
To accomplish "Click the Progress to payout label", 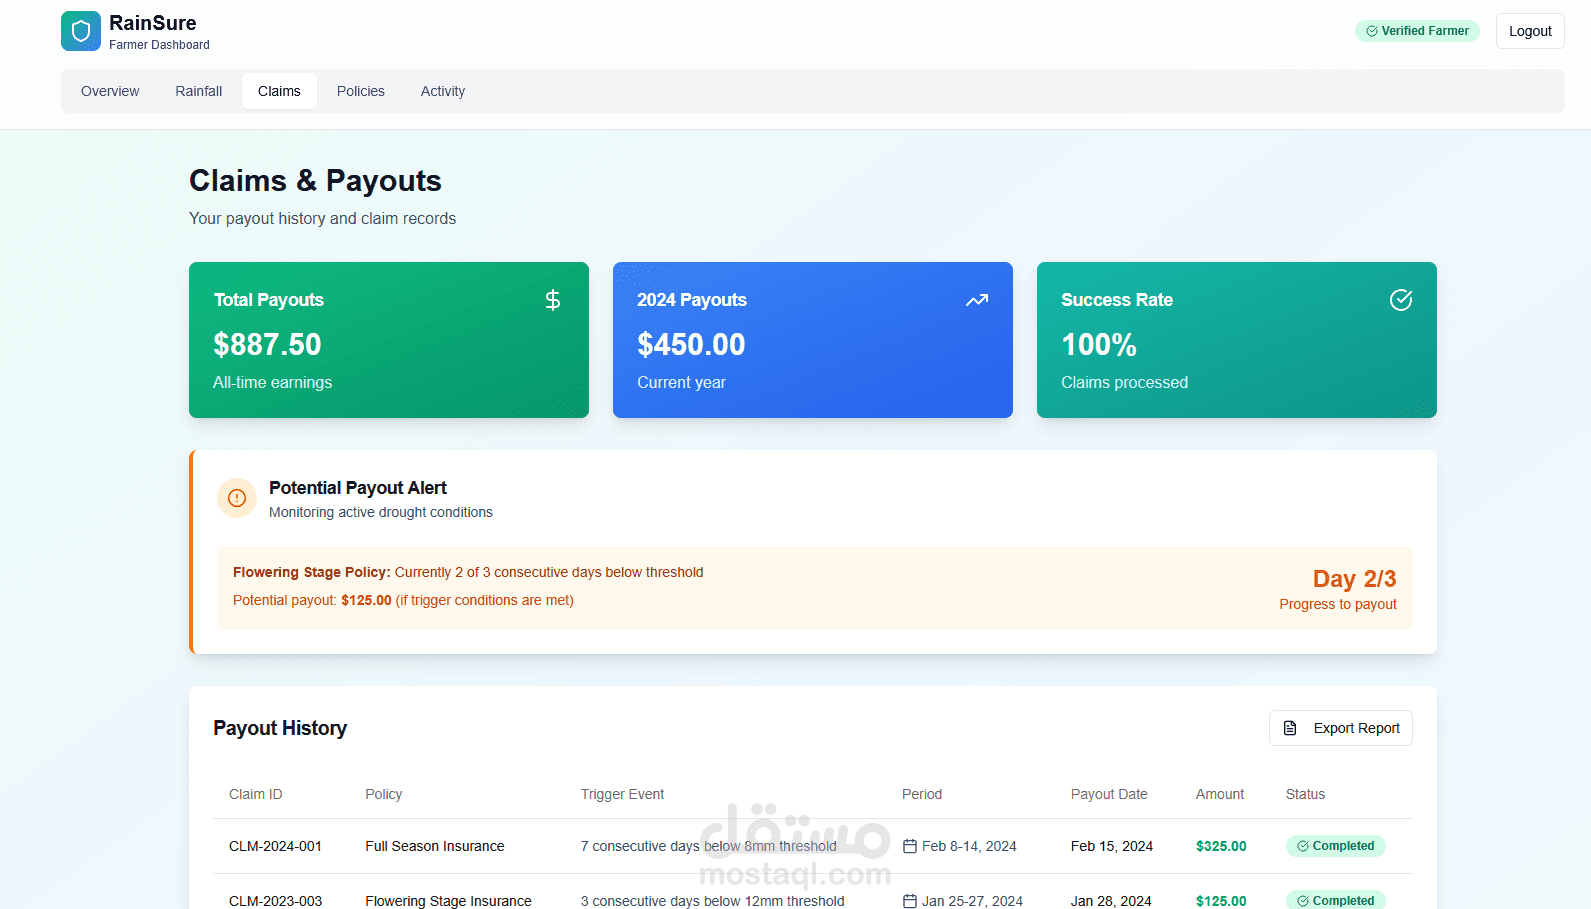I will pyautogui.click(x=1338, y=604).
